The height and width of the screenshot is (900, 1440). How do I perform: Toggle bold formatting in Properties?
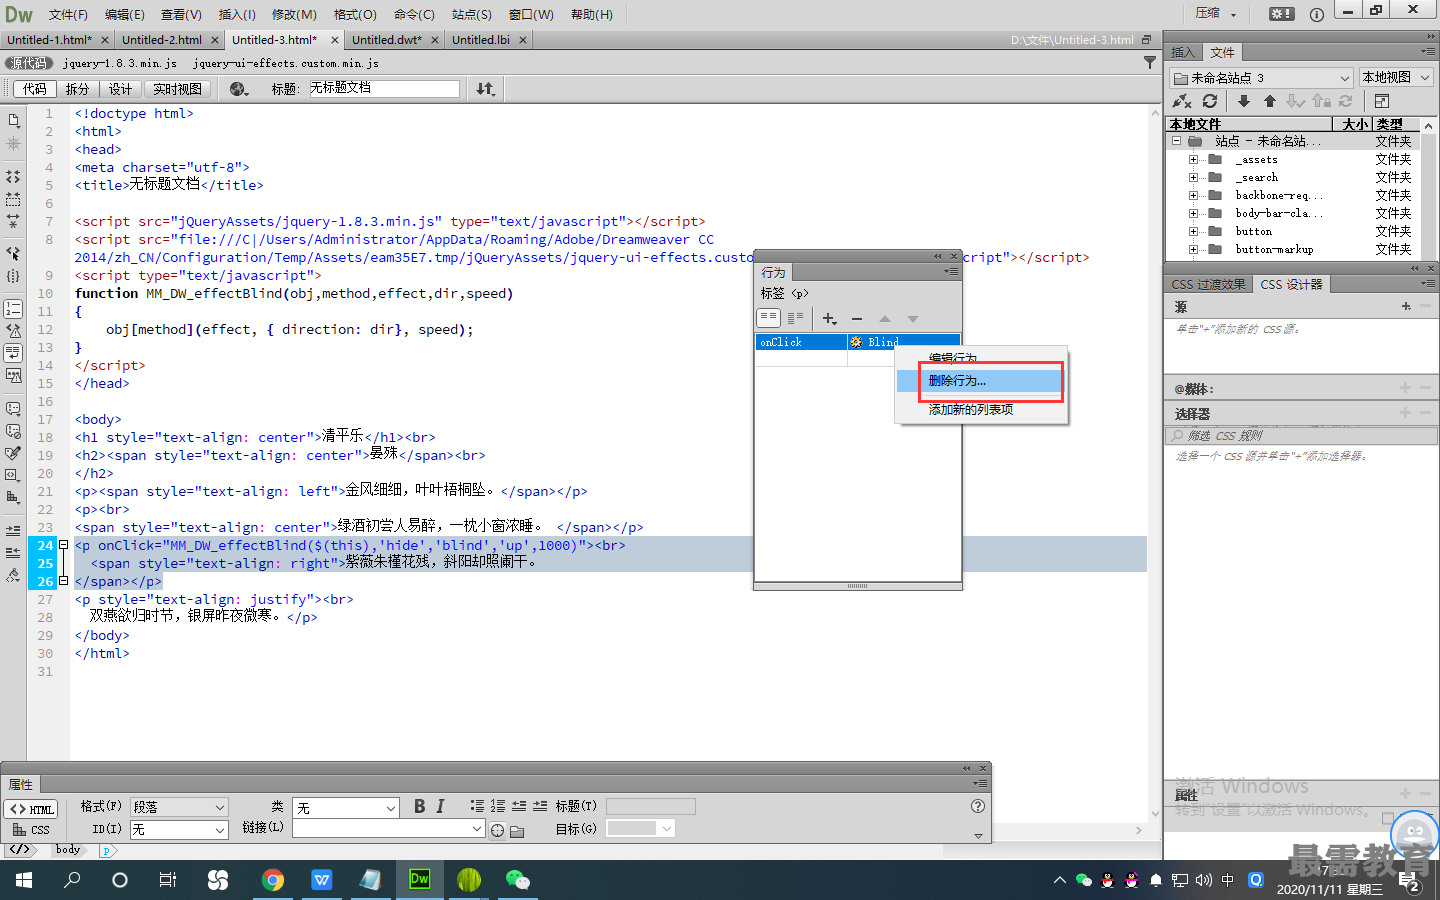419,806
